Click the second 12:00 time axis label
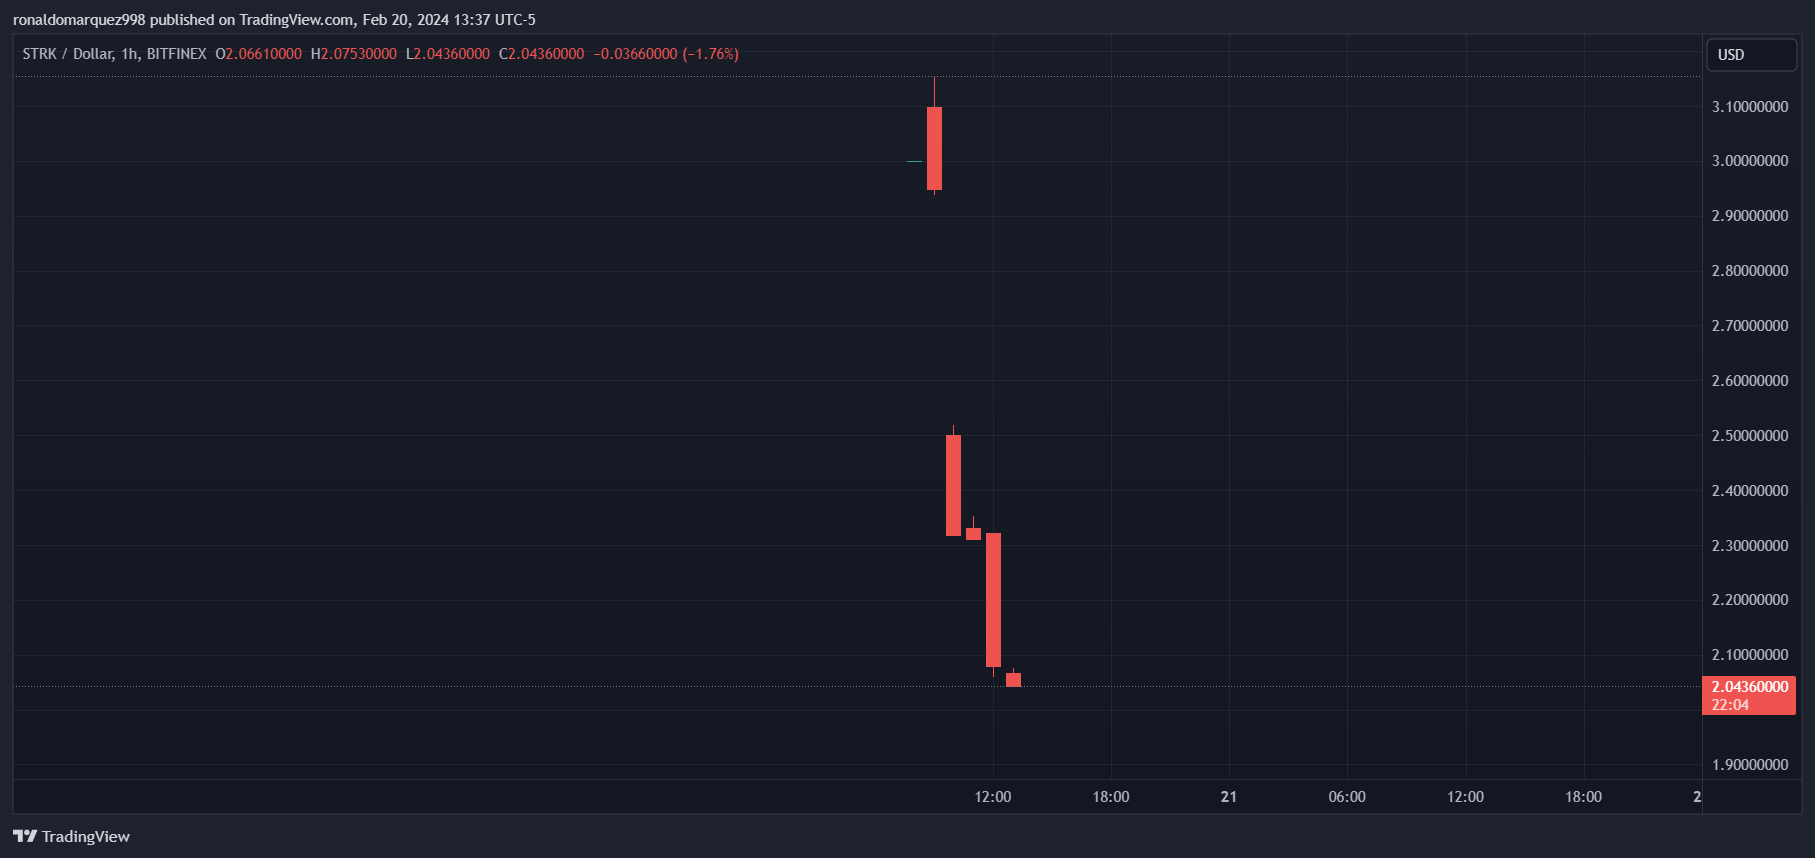This screenshot has width=1815, height=858. (x=1466, y=797)
